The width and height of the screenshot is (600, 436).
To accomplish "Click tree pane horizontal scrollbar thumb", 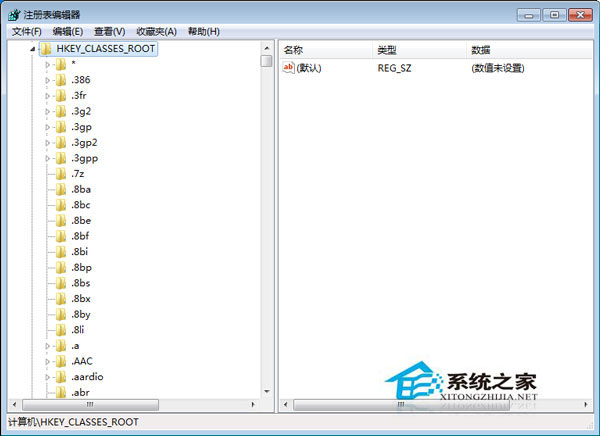I will pos(90,405).
